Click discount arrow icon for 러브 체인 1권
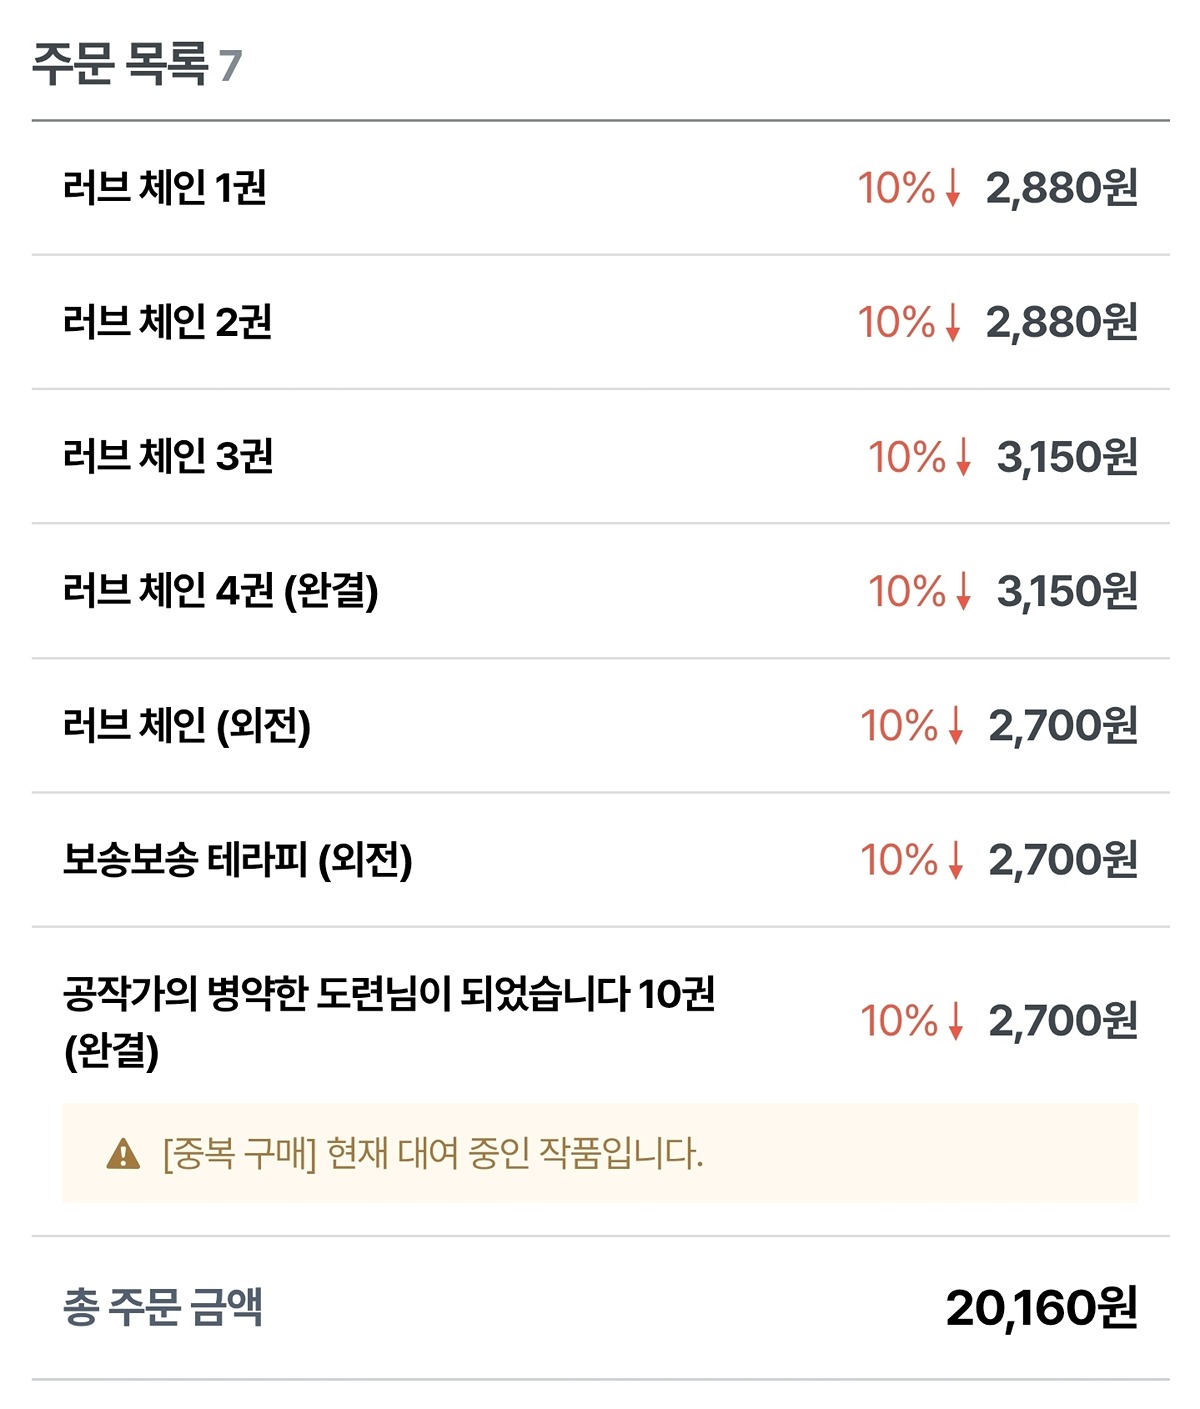 (x=952, y=188)
